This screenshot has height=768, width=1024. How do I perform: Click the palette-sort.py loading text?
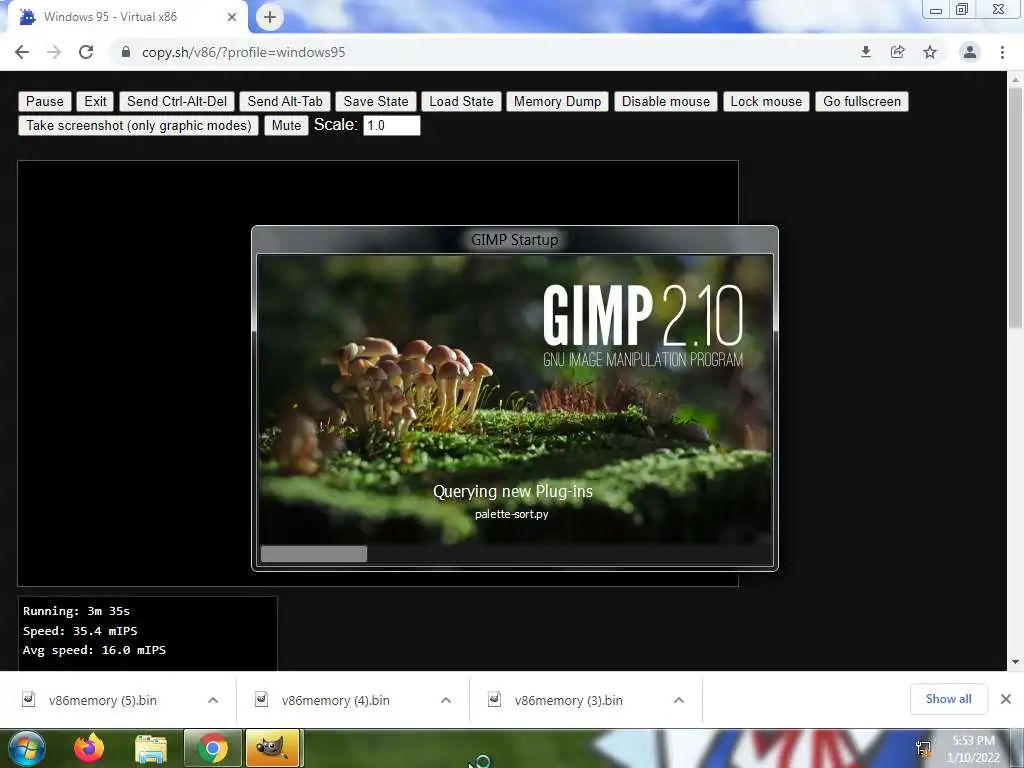point(511,514)
